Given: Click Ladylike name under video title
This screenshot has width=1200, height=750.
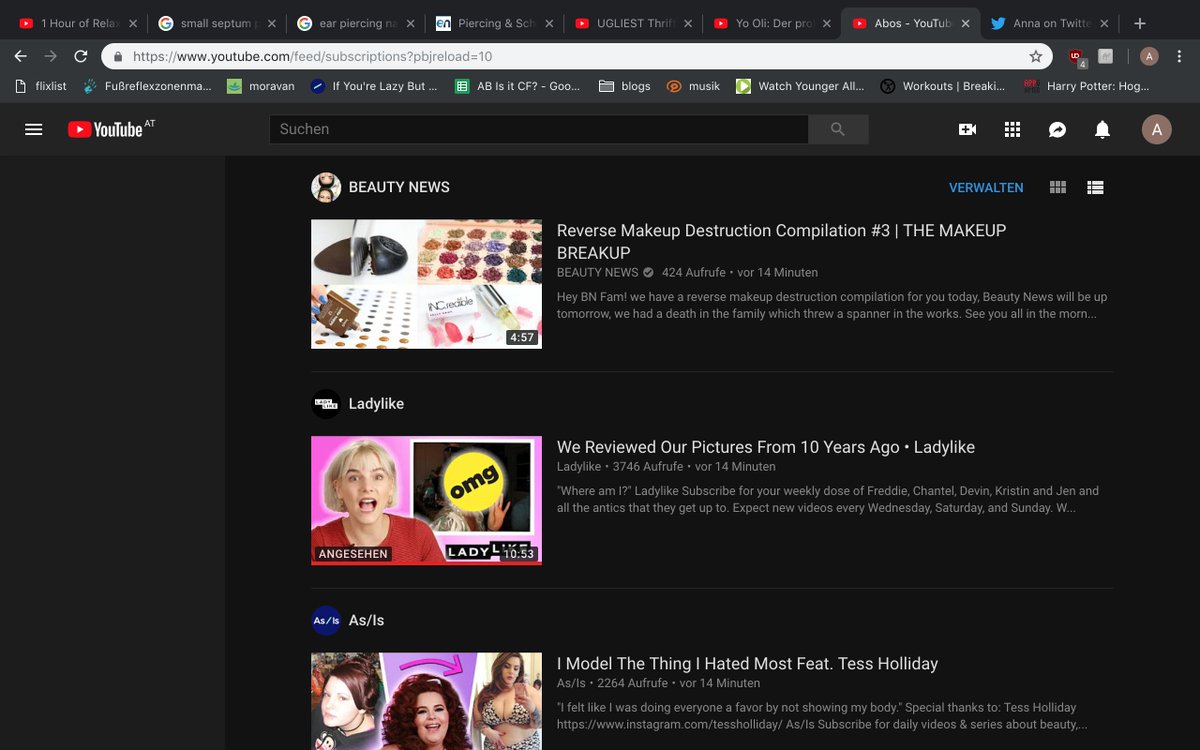Looking at the screenshot, I should (x=579, y=466).
